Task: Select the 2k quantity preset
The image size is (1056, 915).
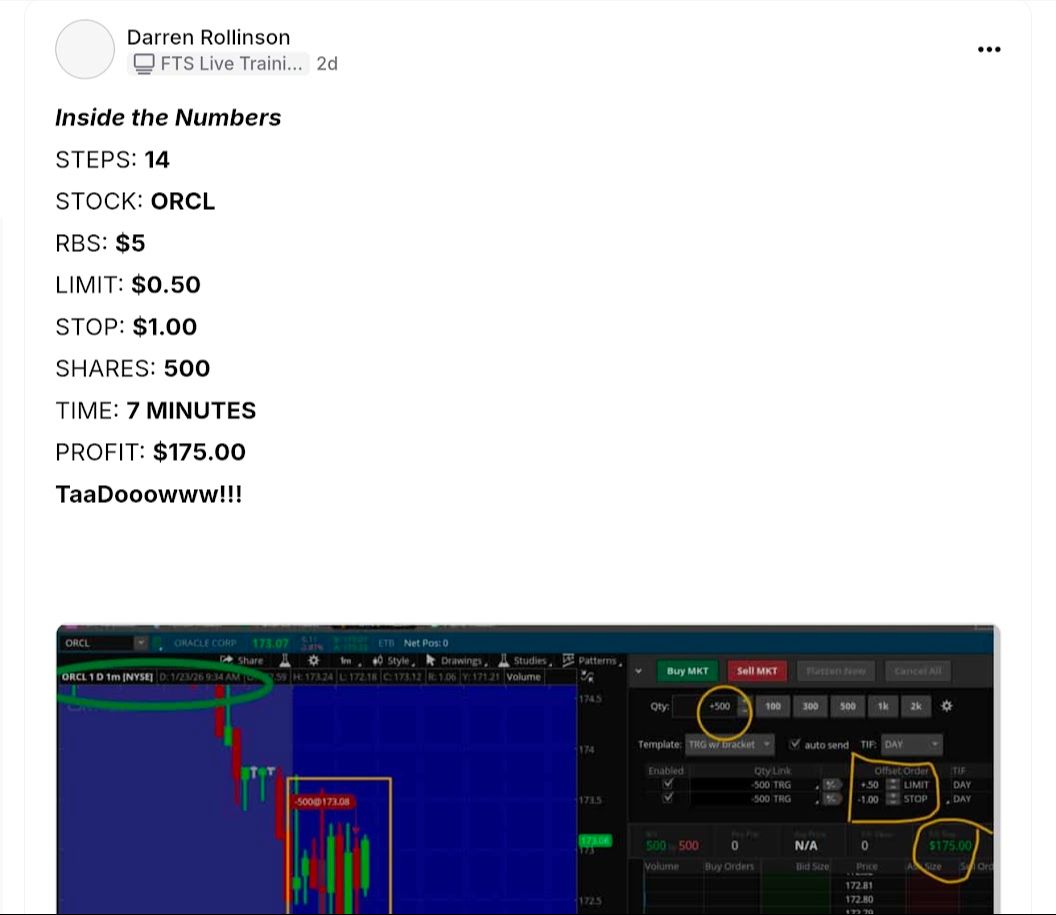Action: pos(916,706)
